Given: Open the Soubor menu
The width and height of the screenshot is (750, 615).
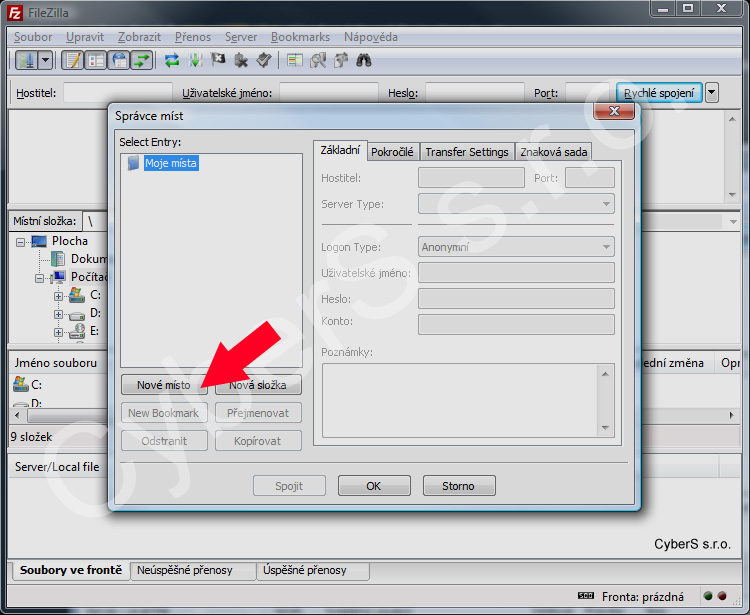Looking at the screenshot, I should point(33,37).
